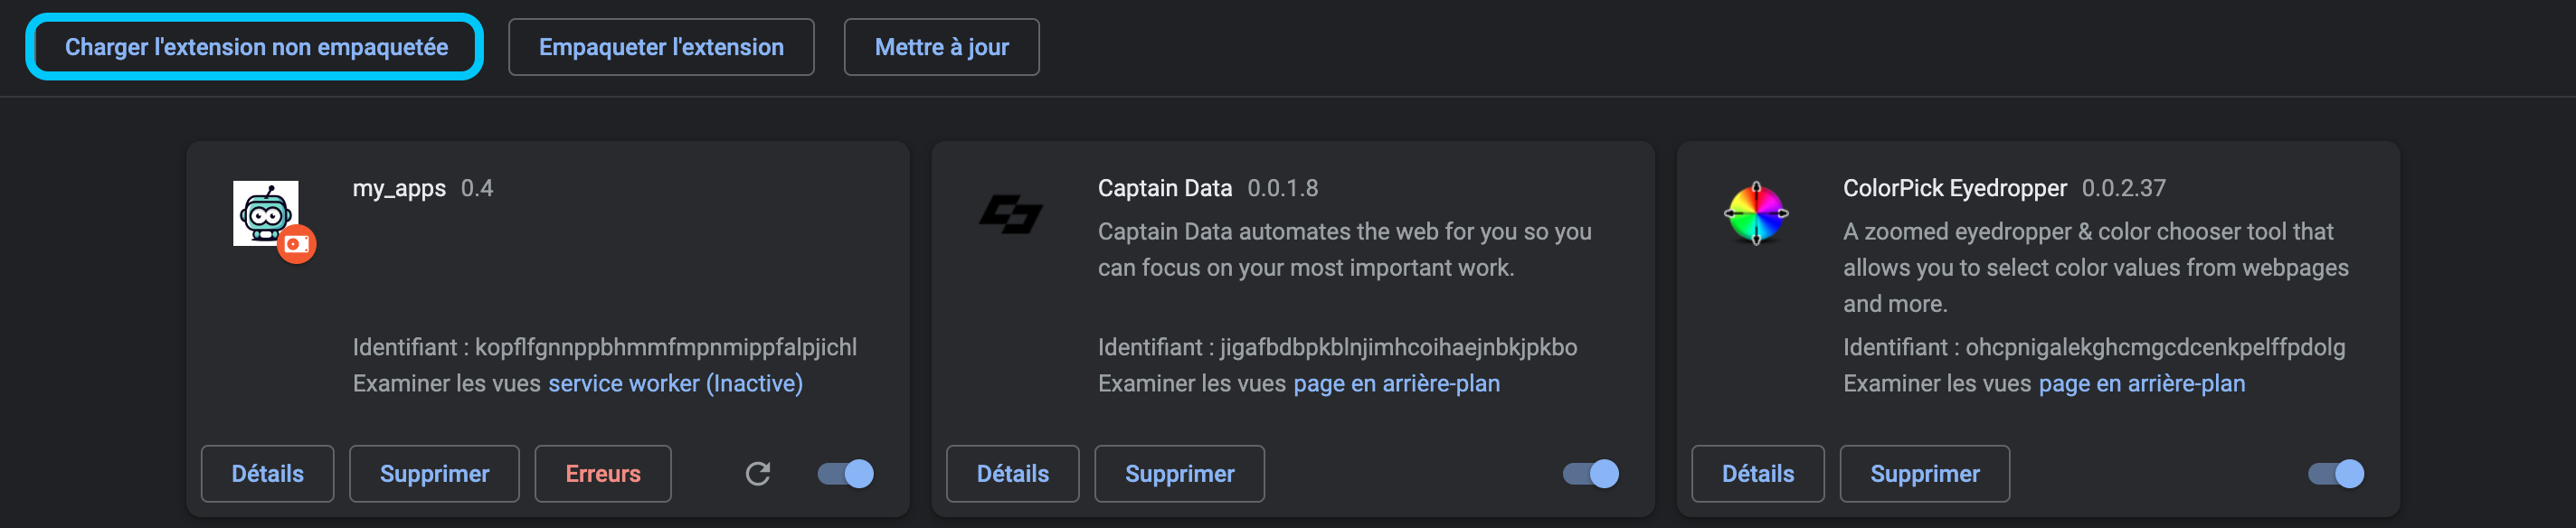Switch off the ColorPick Eyedropper toggle
2576x528 pixels.
pyautogui.click(x=2336, y=474)
